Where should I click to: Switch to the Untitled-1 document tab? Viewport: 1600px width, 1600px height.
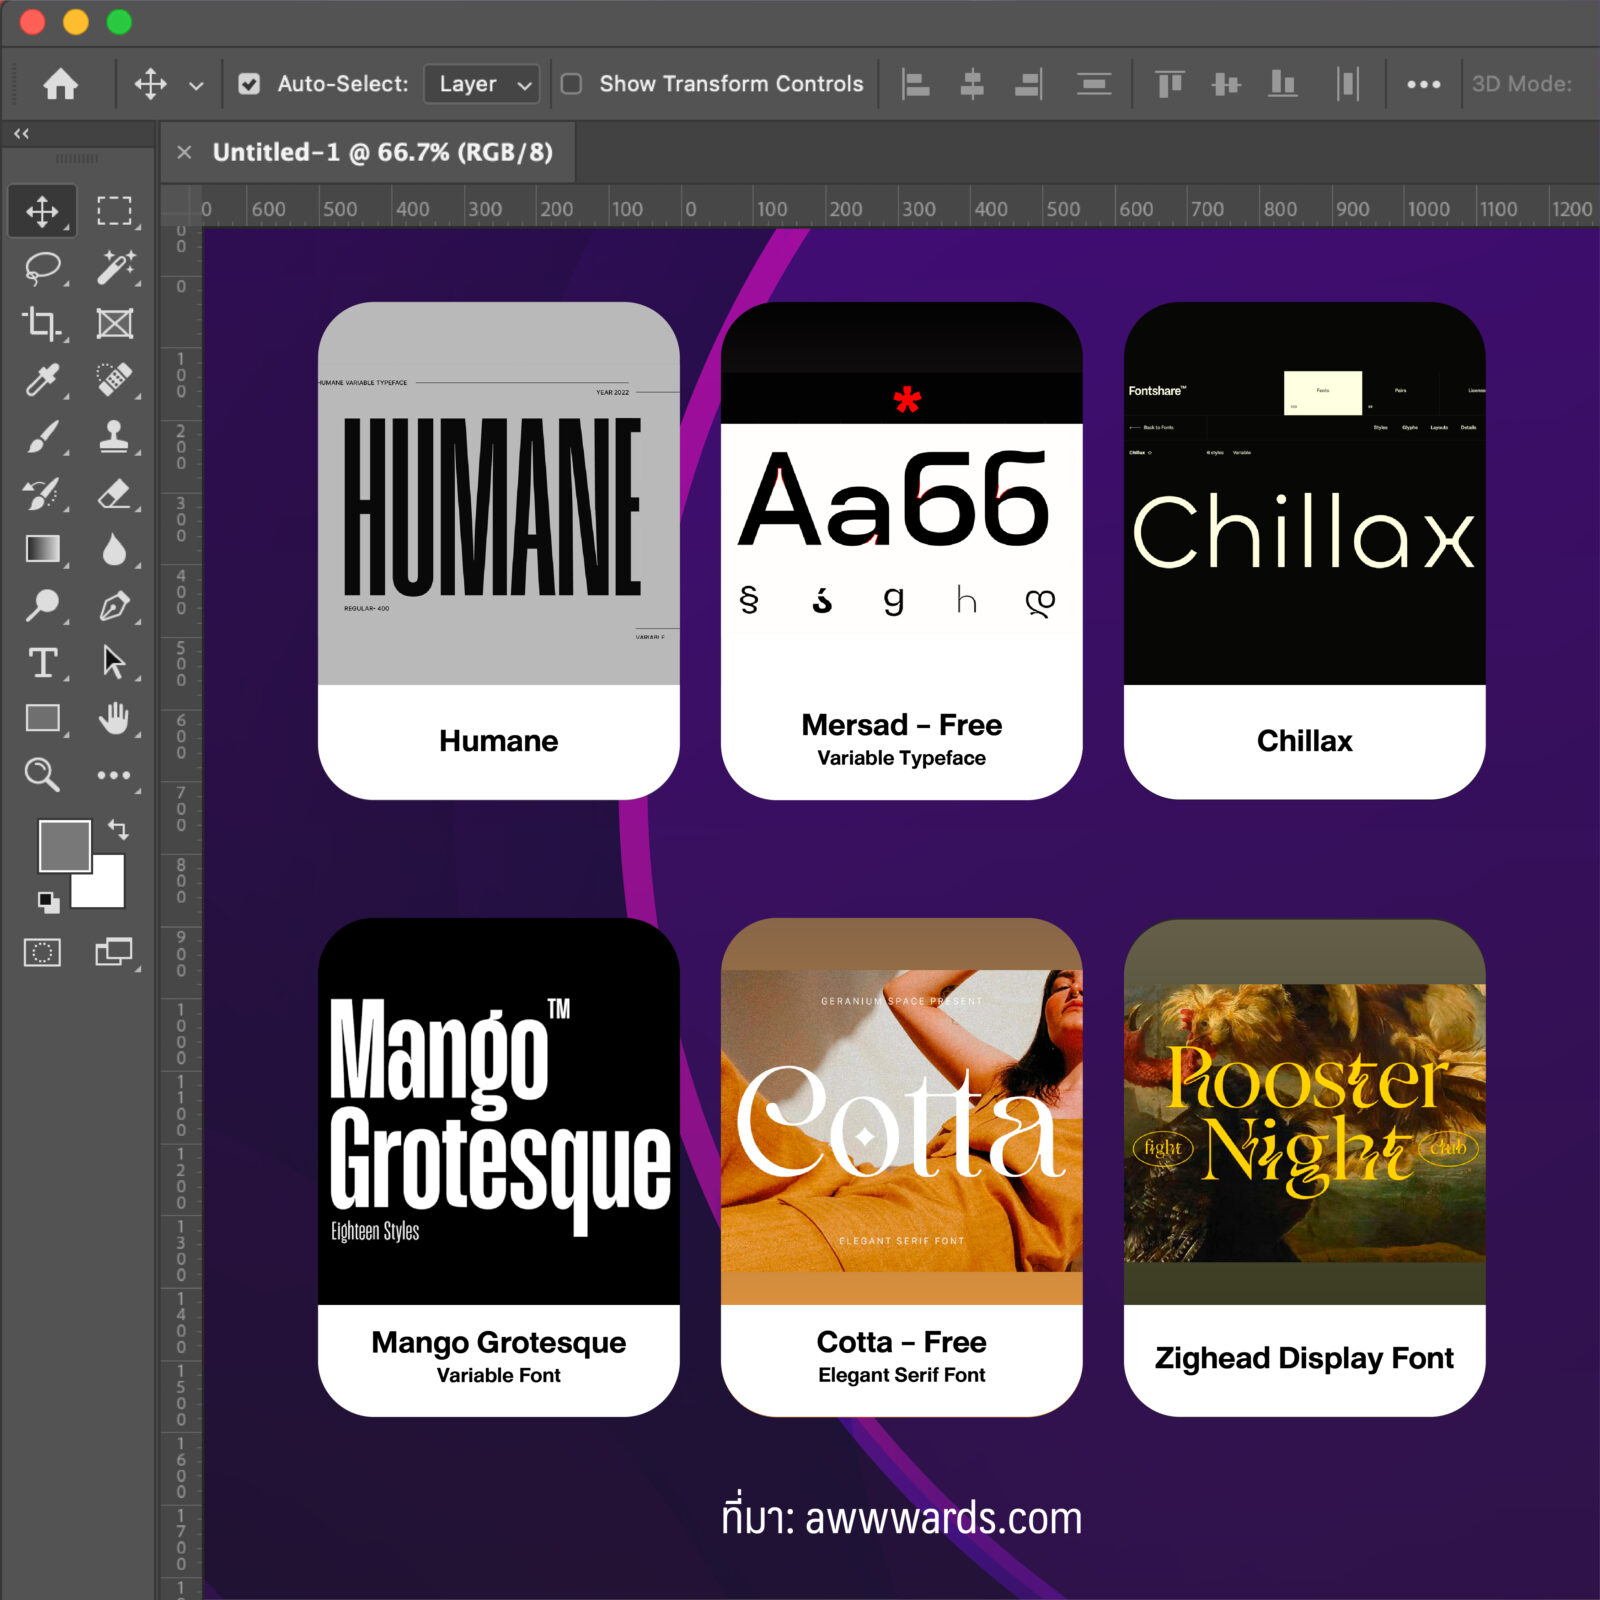tap(382, 152)
